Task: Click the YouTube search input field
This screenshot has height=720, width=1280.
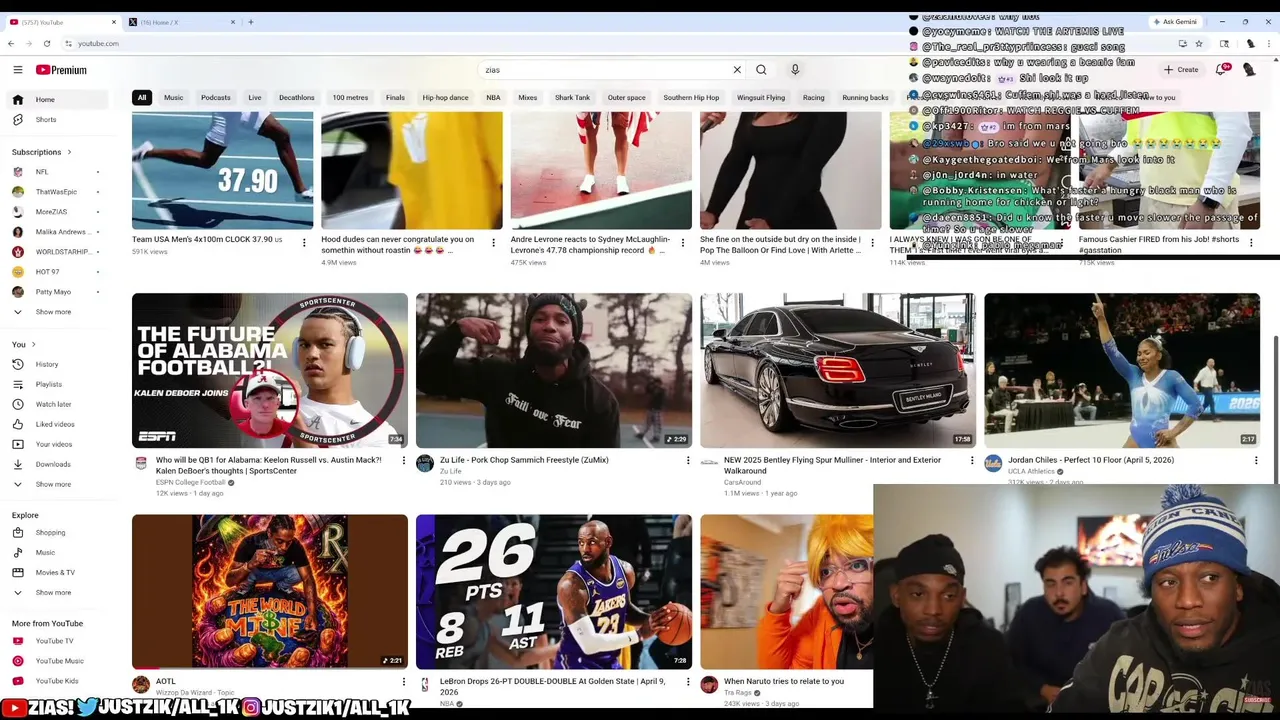Action: (605, 70)
